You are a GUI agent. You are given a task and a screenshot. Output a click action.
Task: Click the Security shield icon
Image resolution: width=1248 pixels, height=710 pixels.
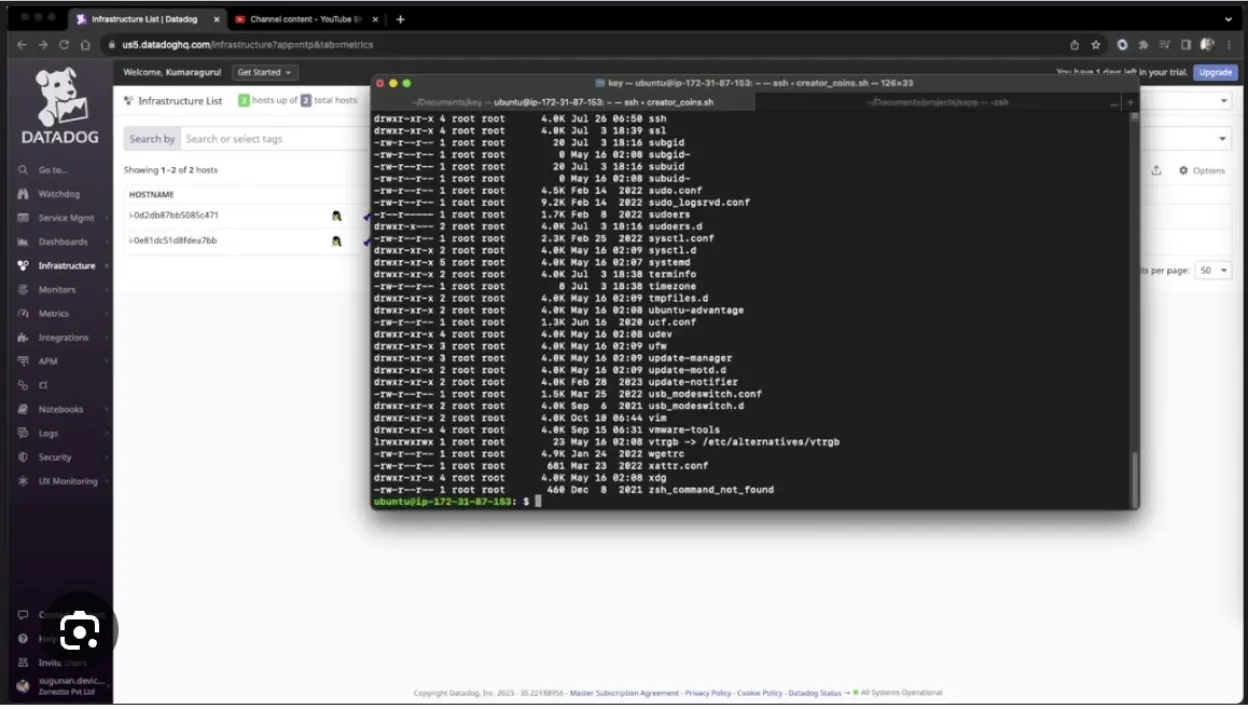point(23,457)
